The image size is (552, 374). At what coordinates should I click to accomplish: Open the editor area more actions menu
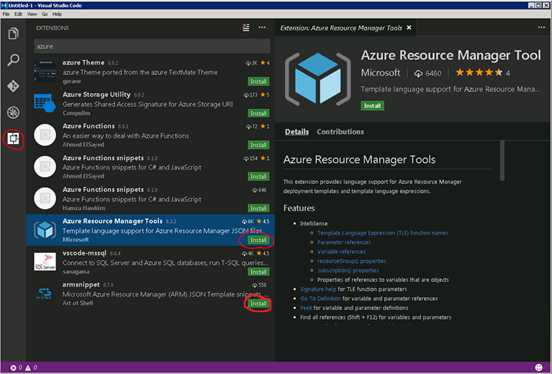click(541, 27)
